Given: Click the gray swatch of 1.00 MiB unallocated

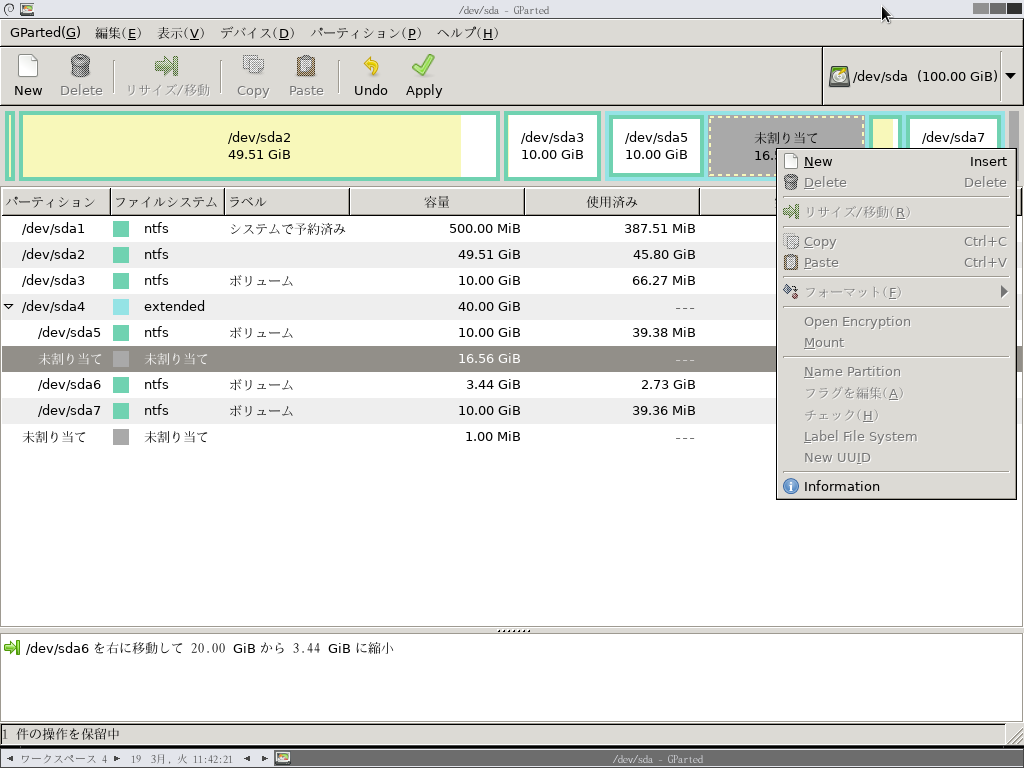Looking at the screenshot, I should point(121,437).
